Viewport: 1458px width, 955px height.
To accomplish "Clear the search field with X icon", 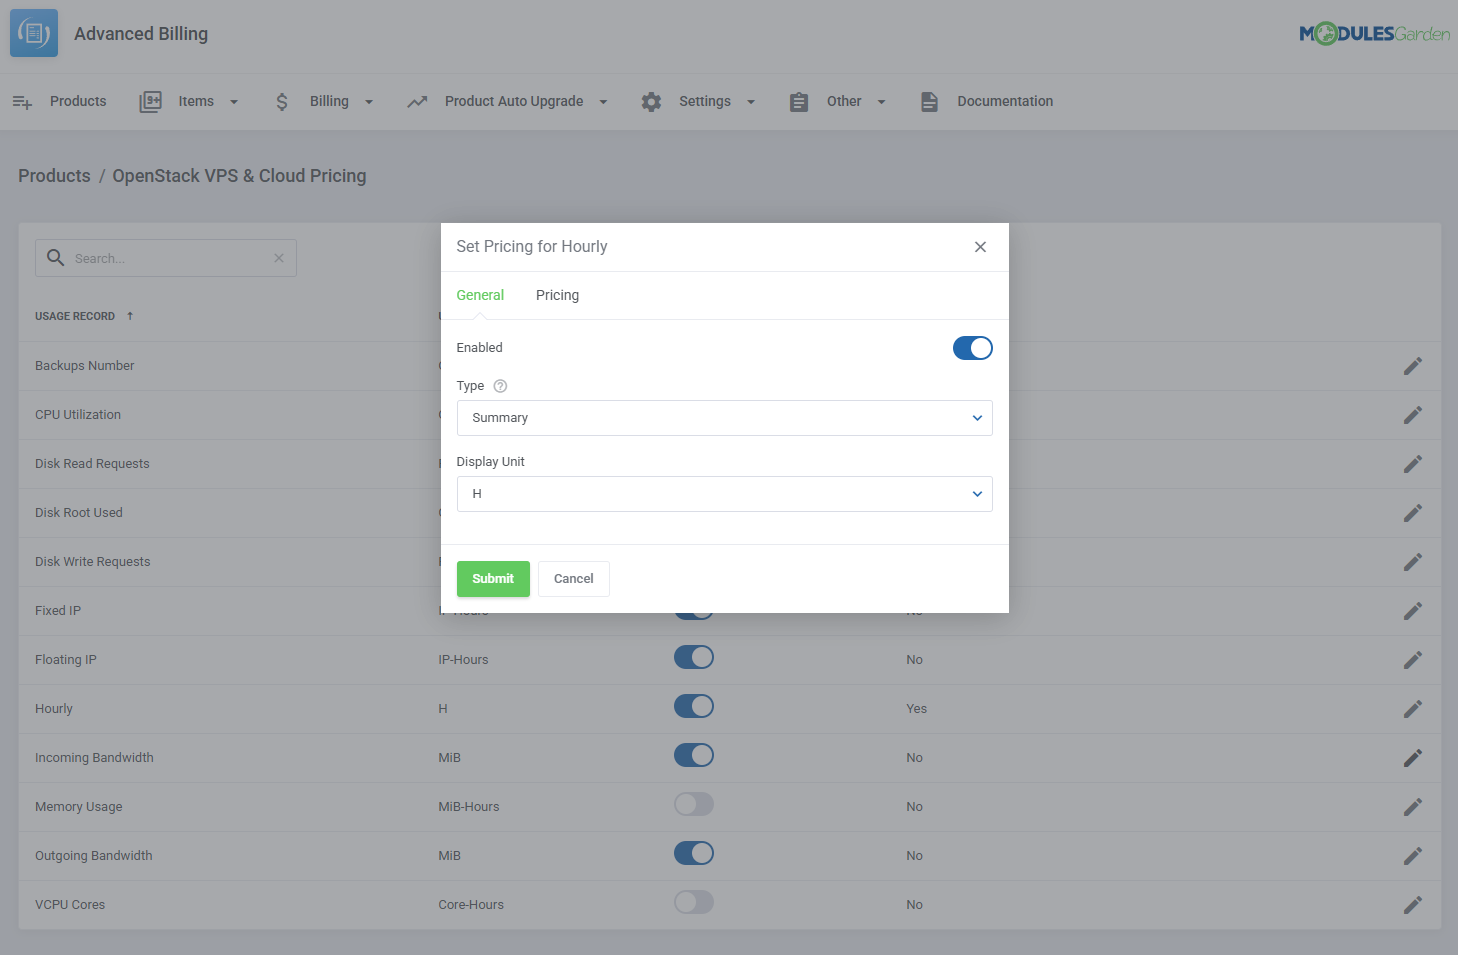I will point(279,258).
